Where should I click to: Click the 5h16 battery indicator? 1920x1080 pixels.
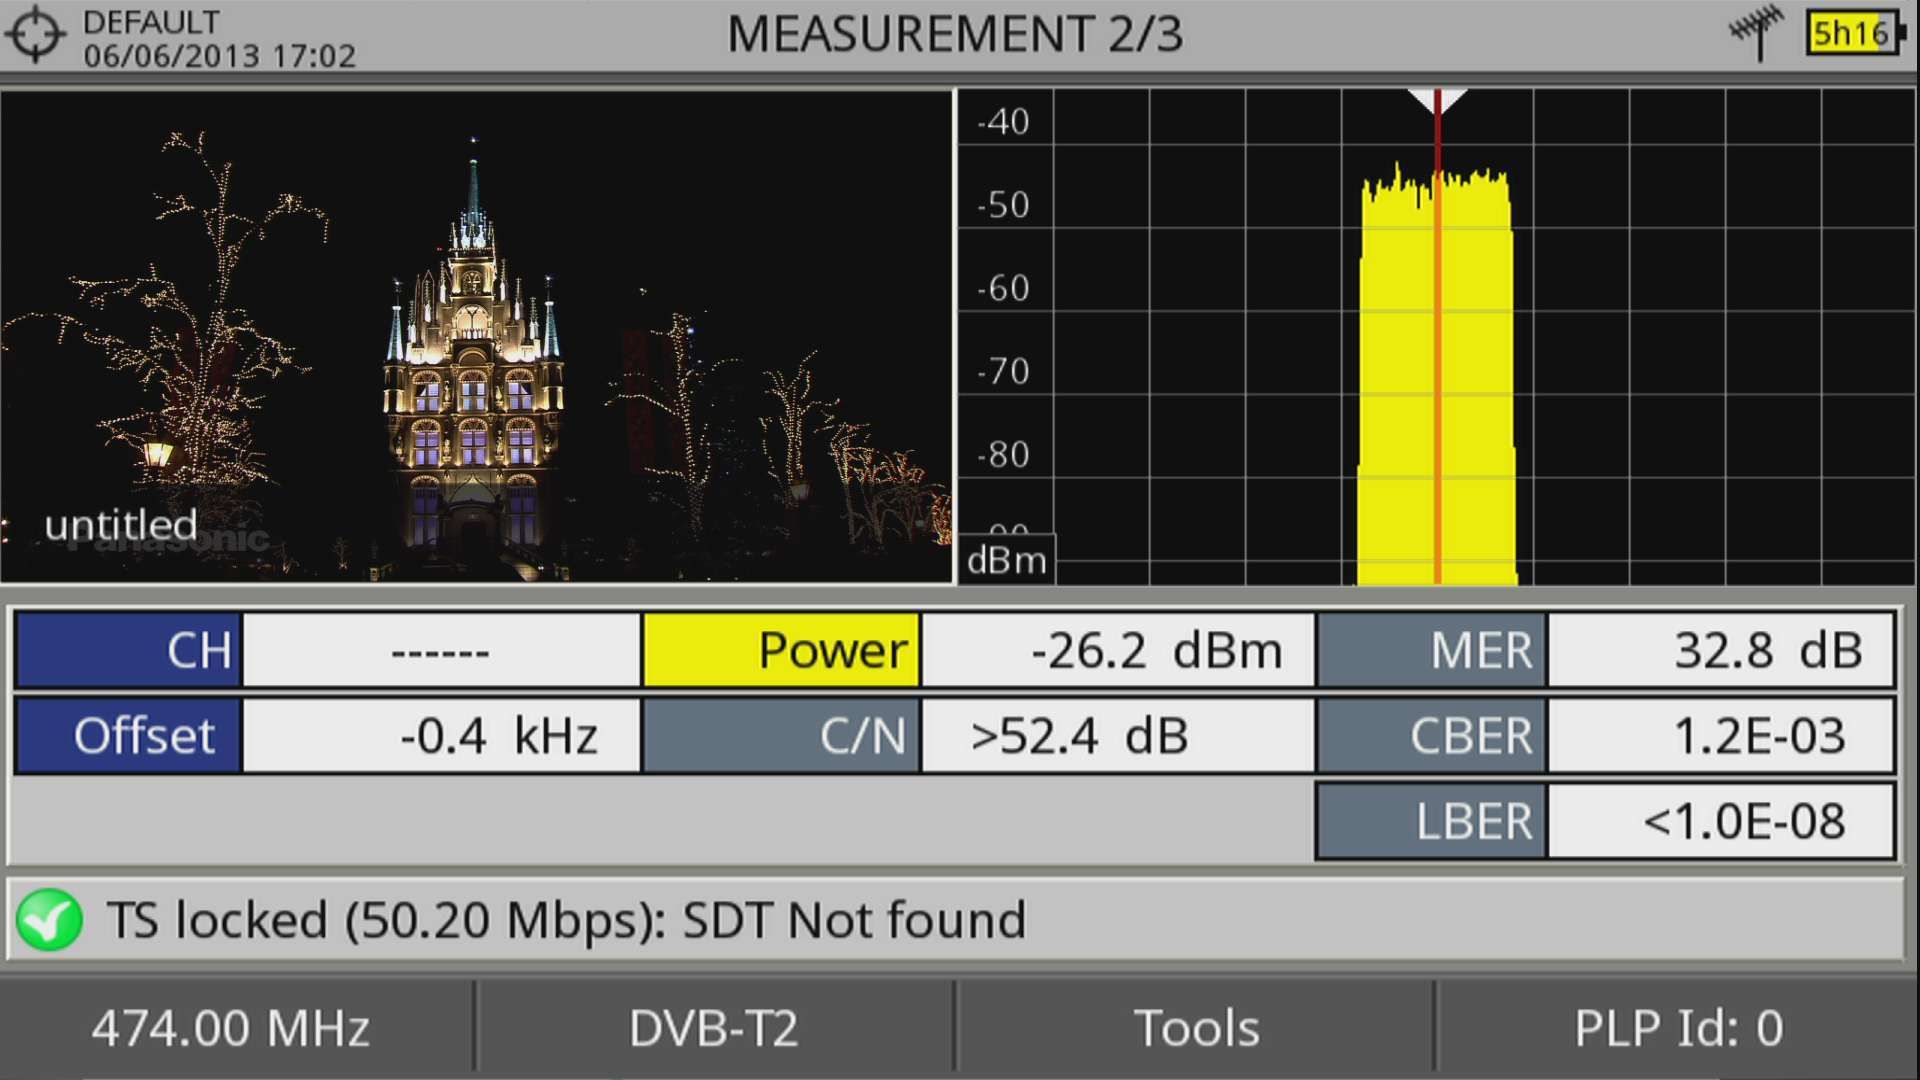click(x=1853, y=34)
